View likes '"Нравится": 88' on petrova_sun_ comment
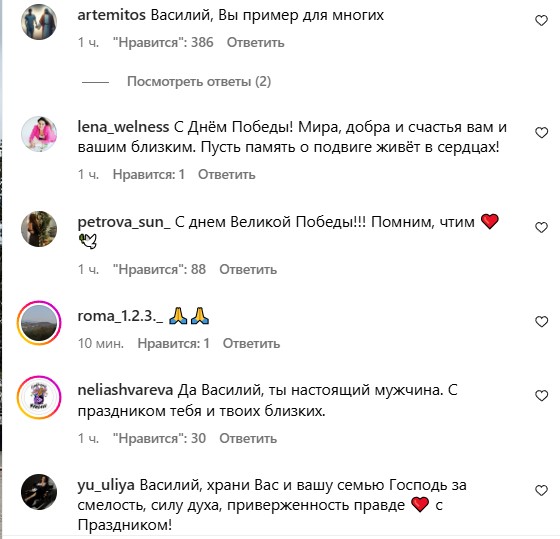 [x=159, y=269]
